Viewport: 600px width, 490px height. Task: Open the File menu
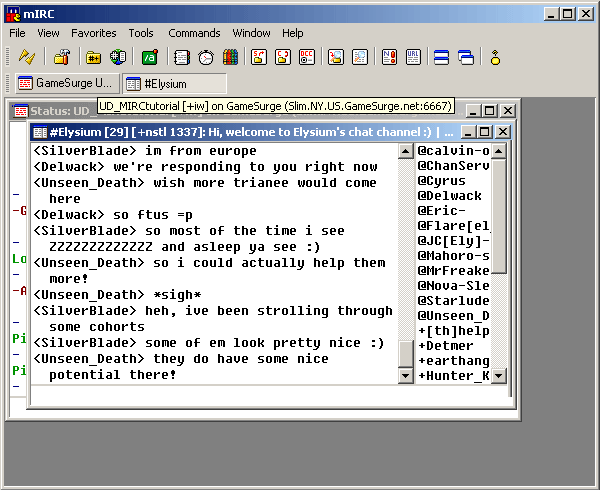17,33
